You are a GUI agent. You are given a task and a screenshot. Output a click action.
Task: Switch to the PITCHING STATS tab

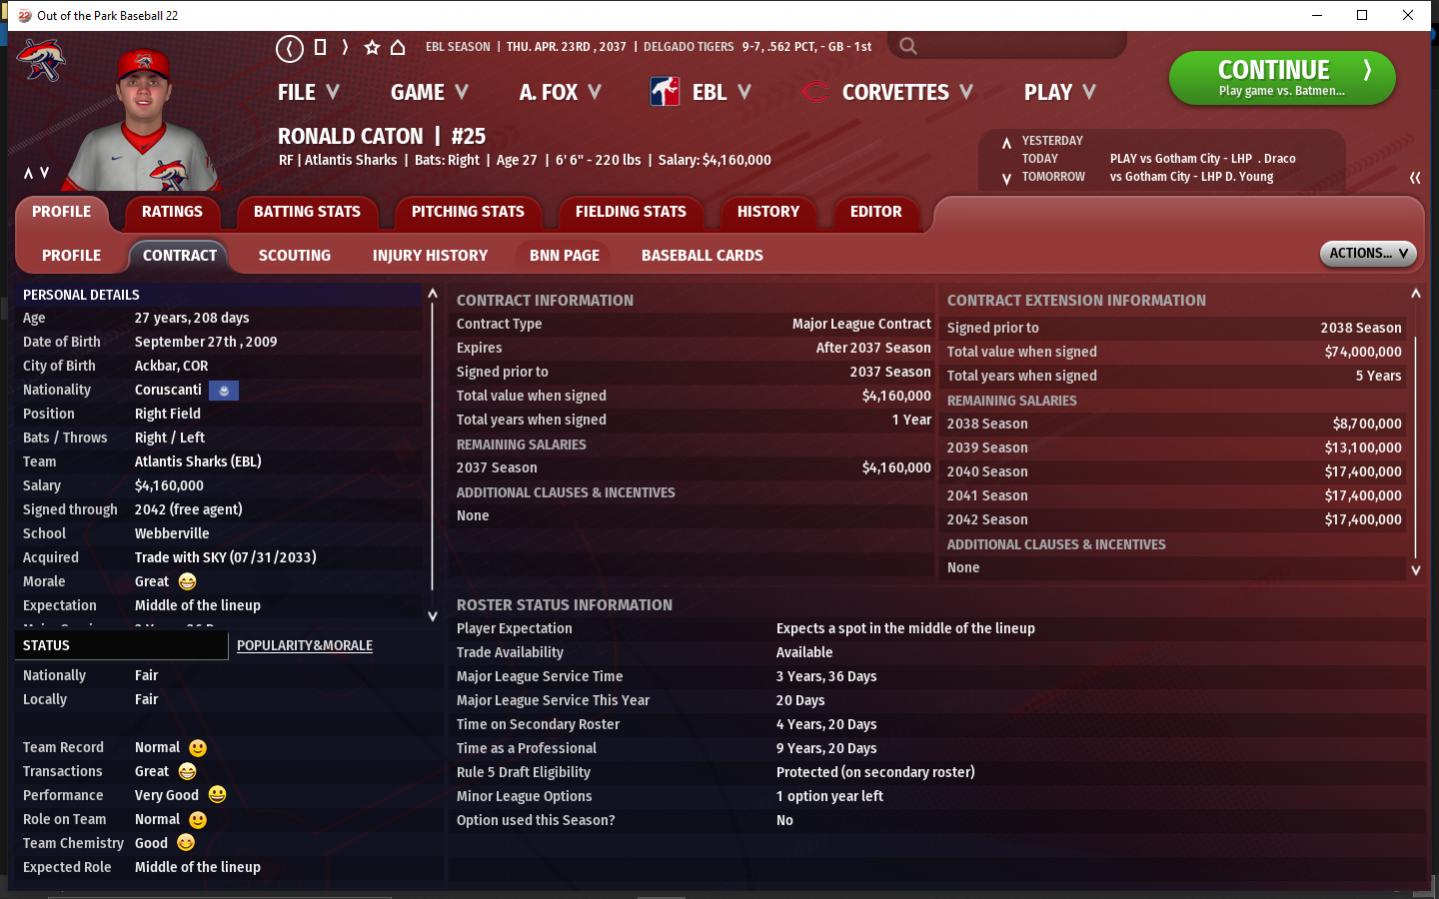tap(468, 212)
